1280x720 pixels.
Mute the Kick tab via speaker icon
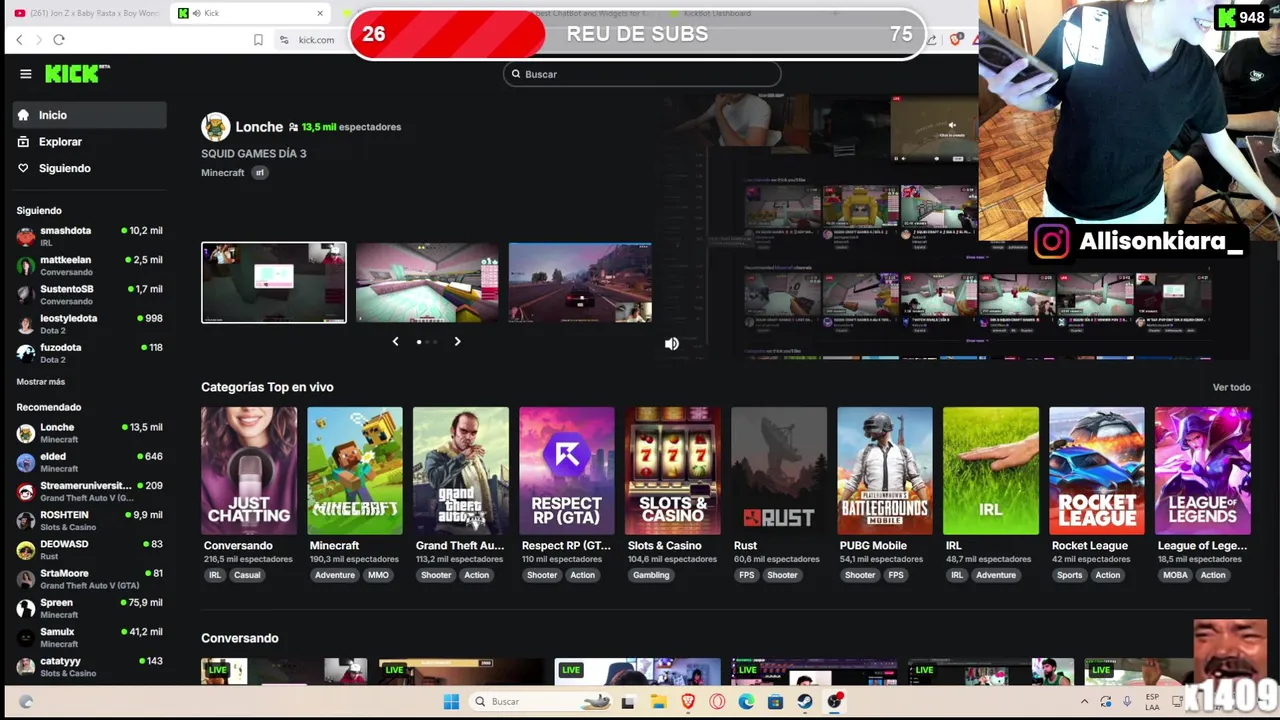click(196, 13)
